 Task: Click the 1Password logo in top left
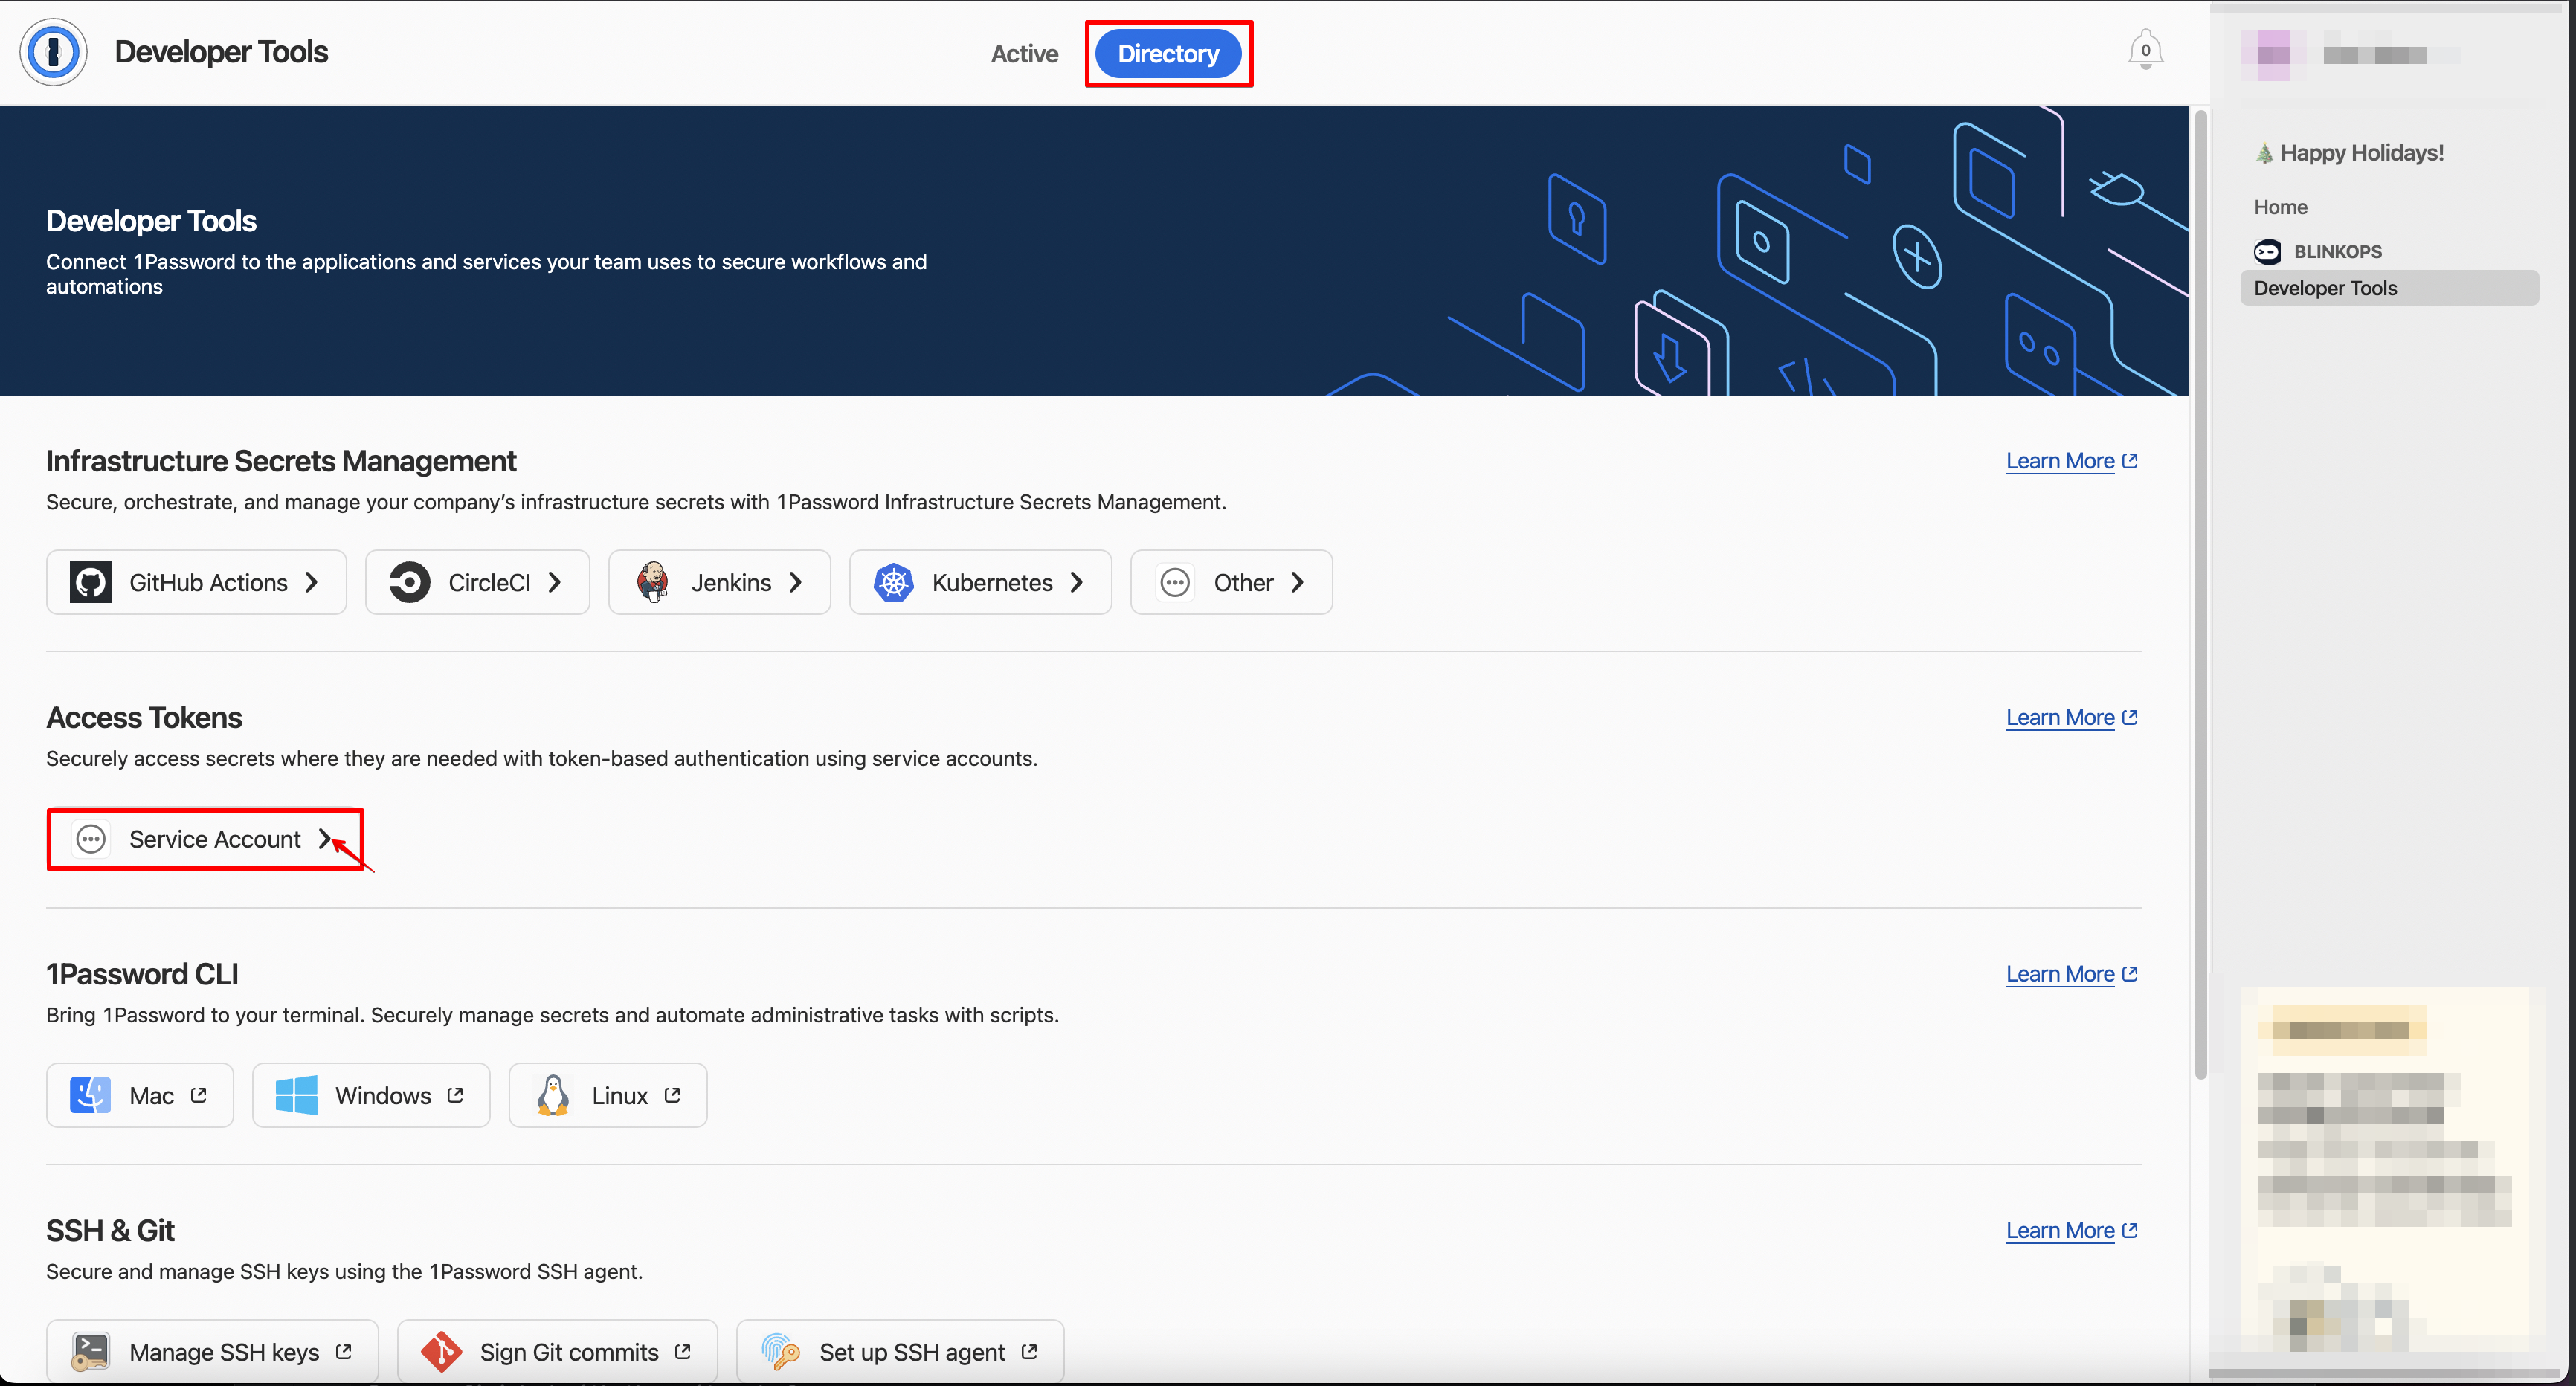52,51
